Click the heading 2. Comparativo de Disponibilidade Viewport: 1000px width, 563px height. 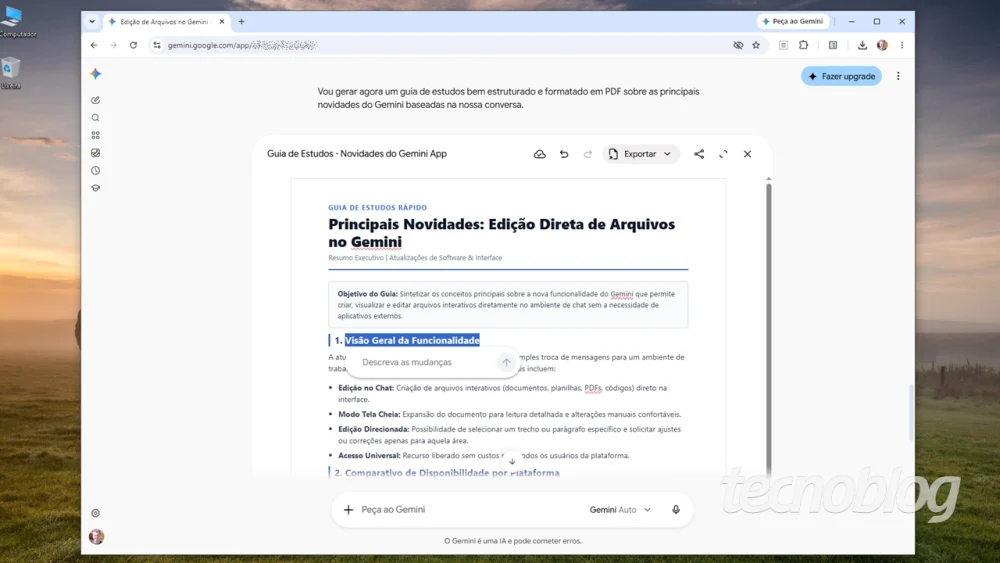[446, 473]
